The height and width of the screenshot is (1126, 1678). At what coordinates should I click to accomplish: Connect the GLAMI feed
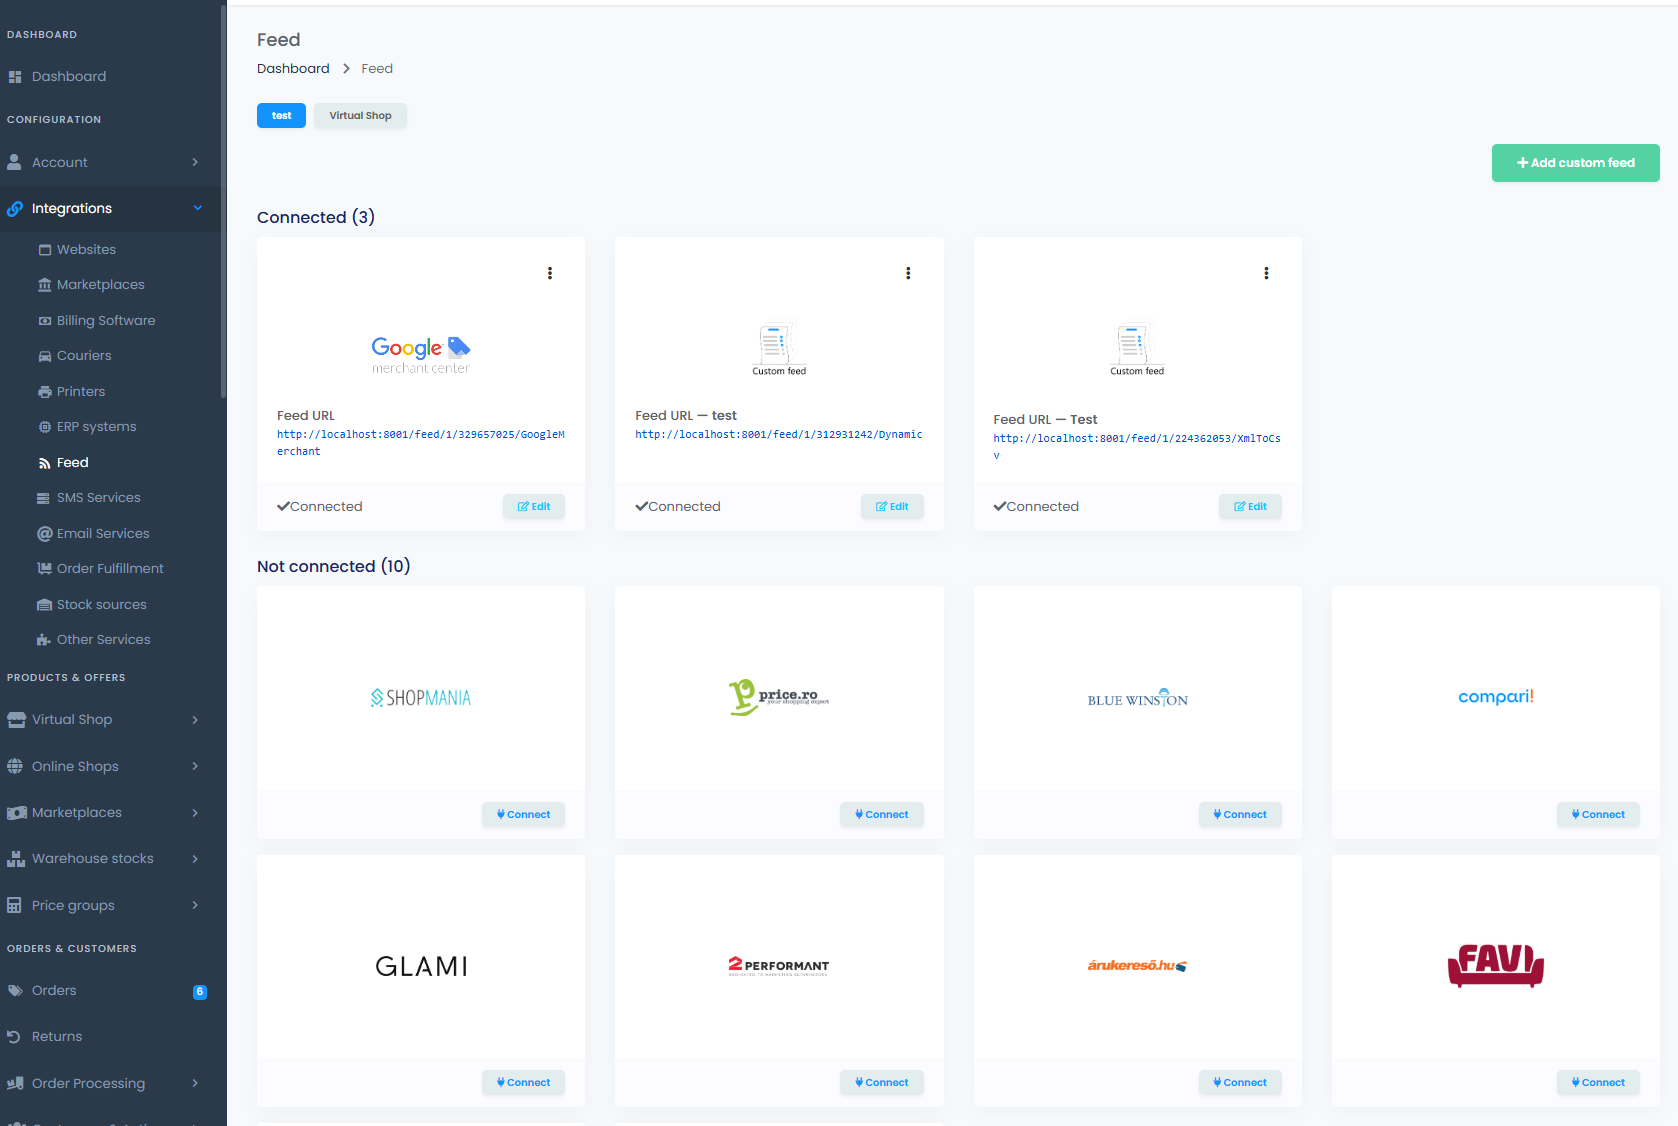523,1083
